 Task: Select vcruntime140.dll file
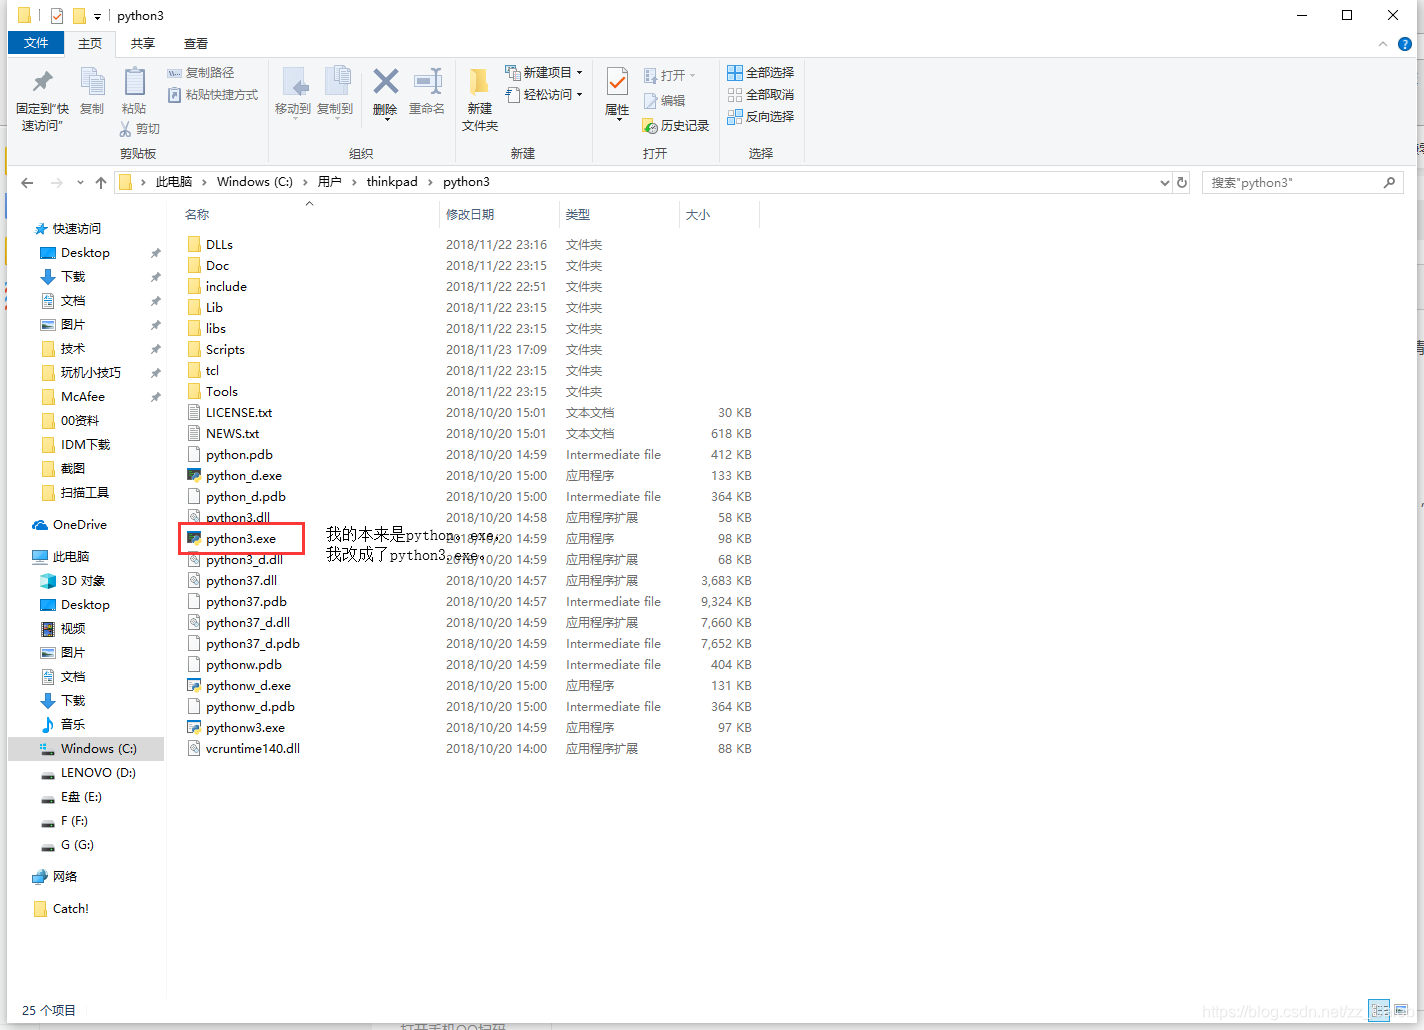(253, 749)
